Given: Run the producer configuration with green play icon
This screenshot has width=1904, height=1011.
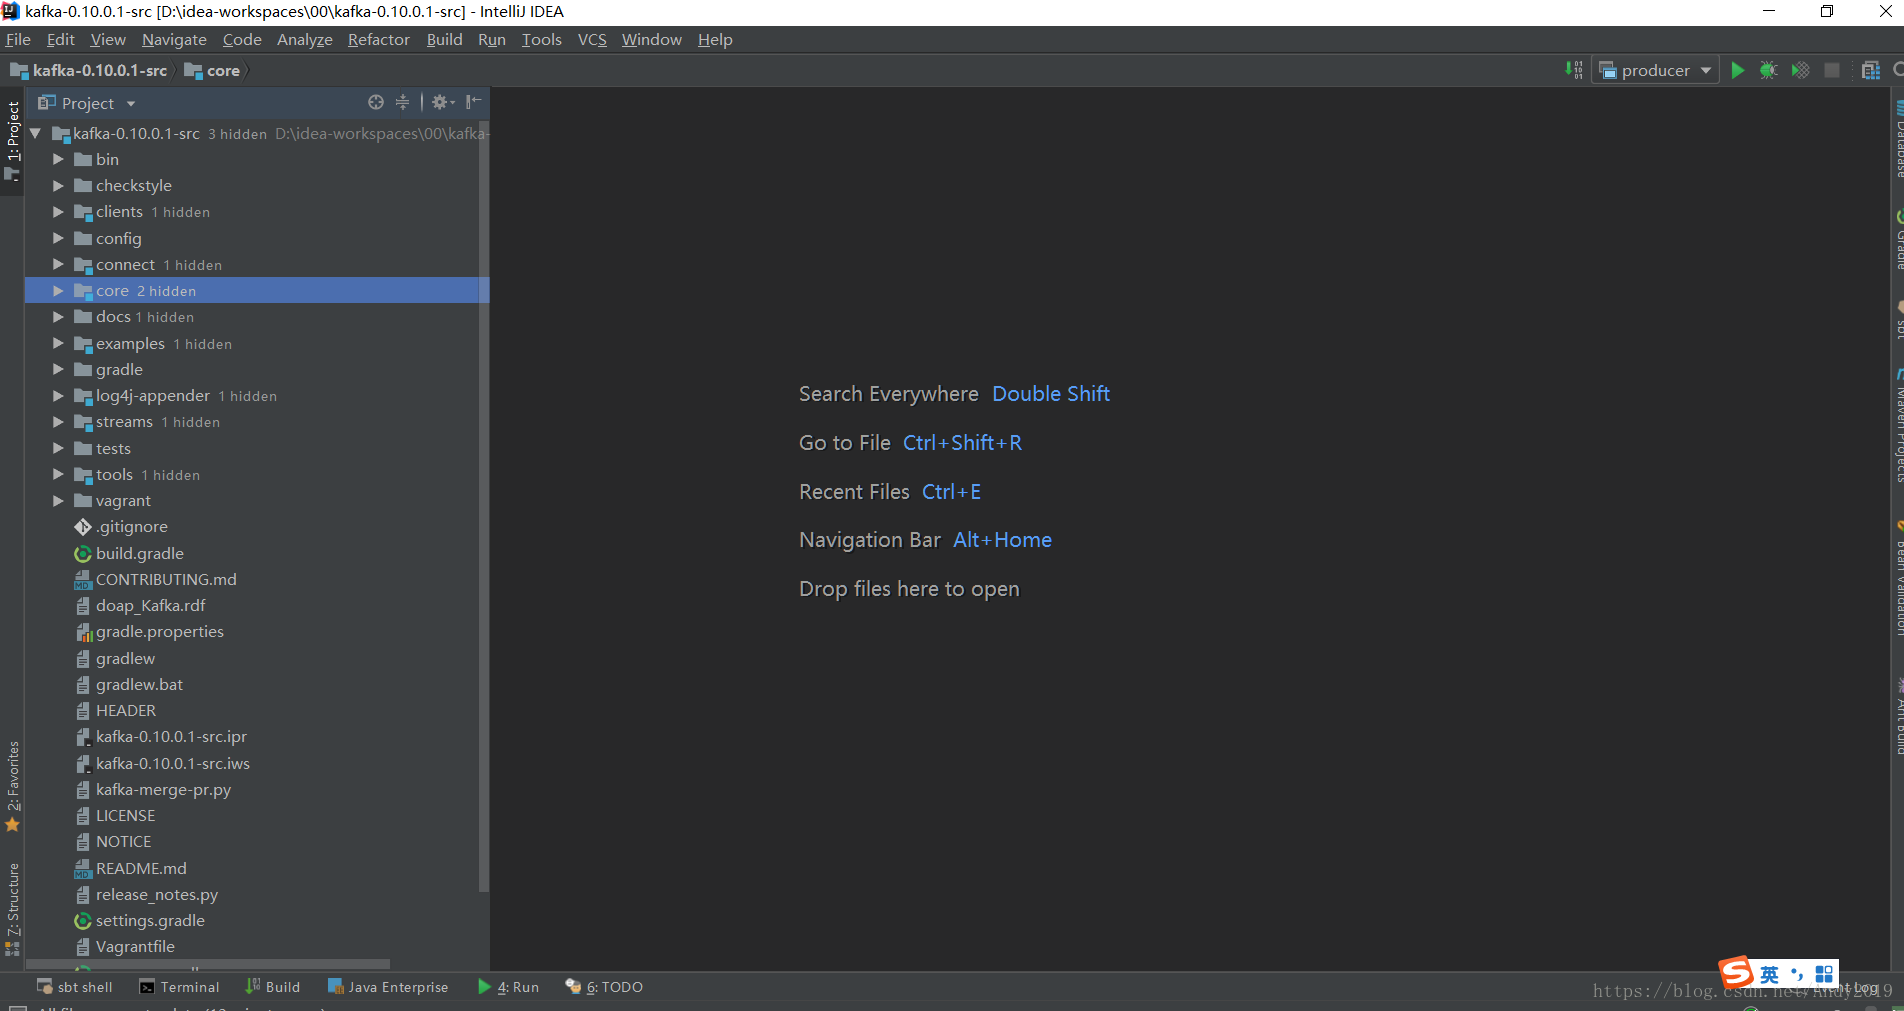Looking at the screenshot, I should [1738, 70].
